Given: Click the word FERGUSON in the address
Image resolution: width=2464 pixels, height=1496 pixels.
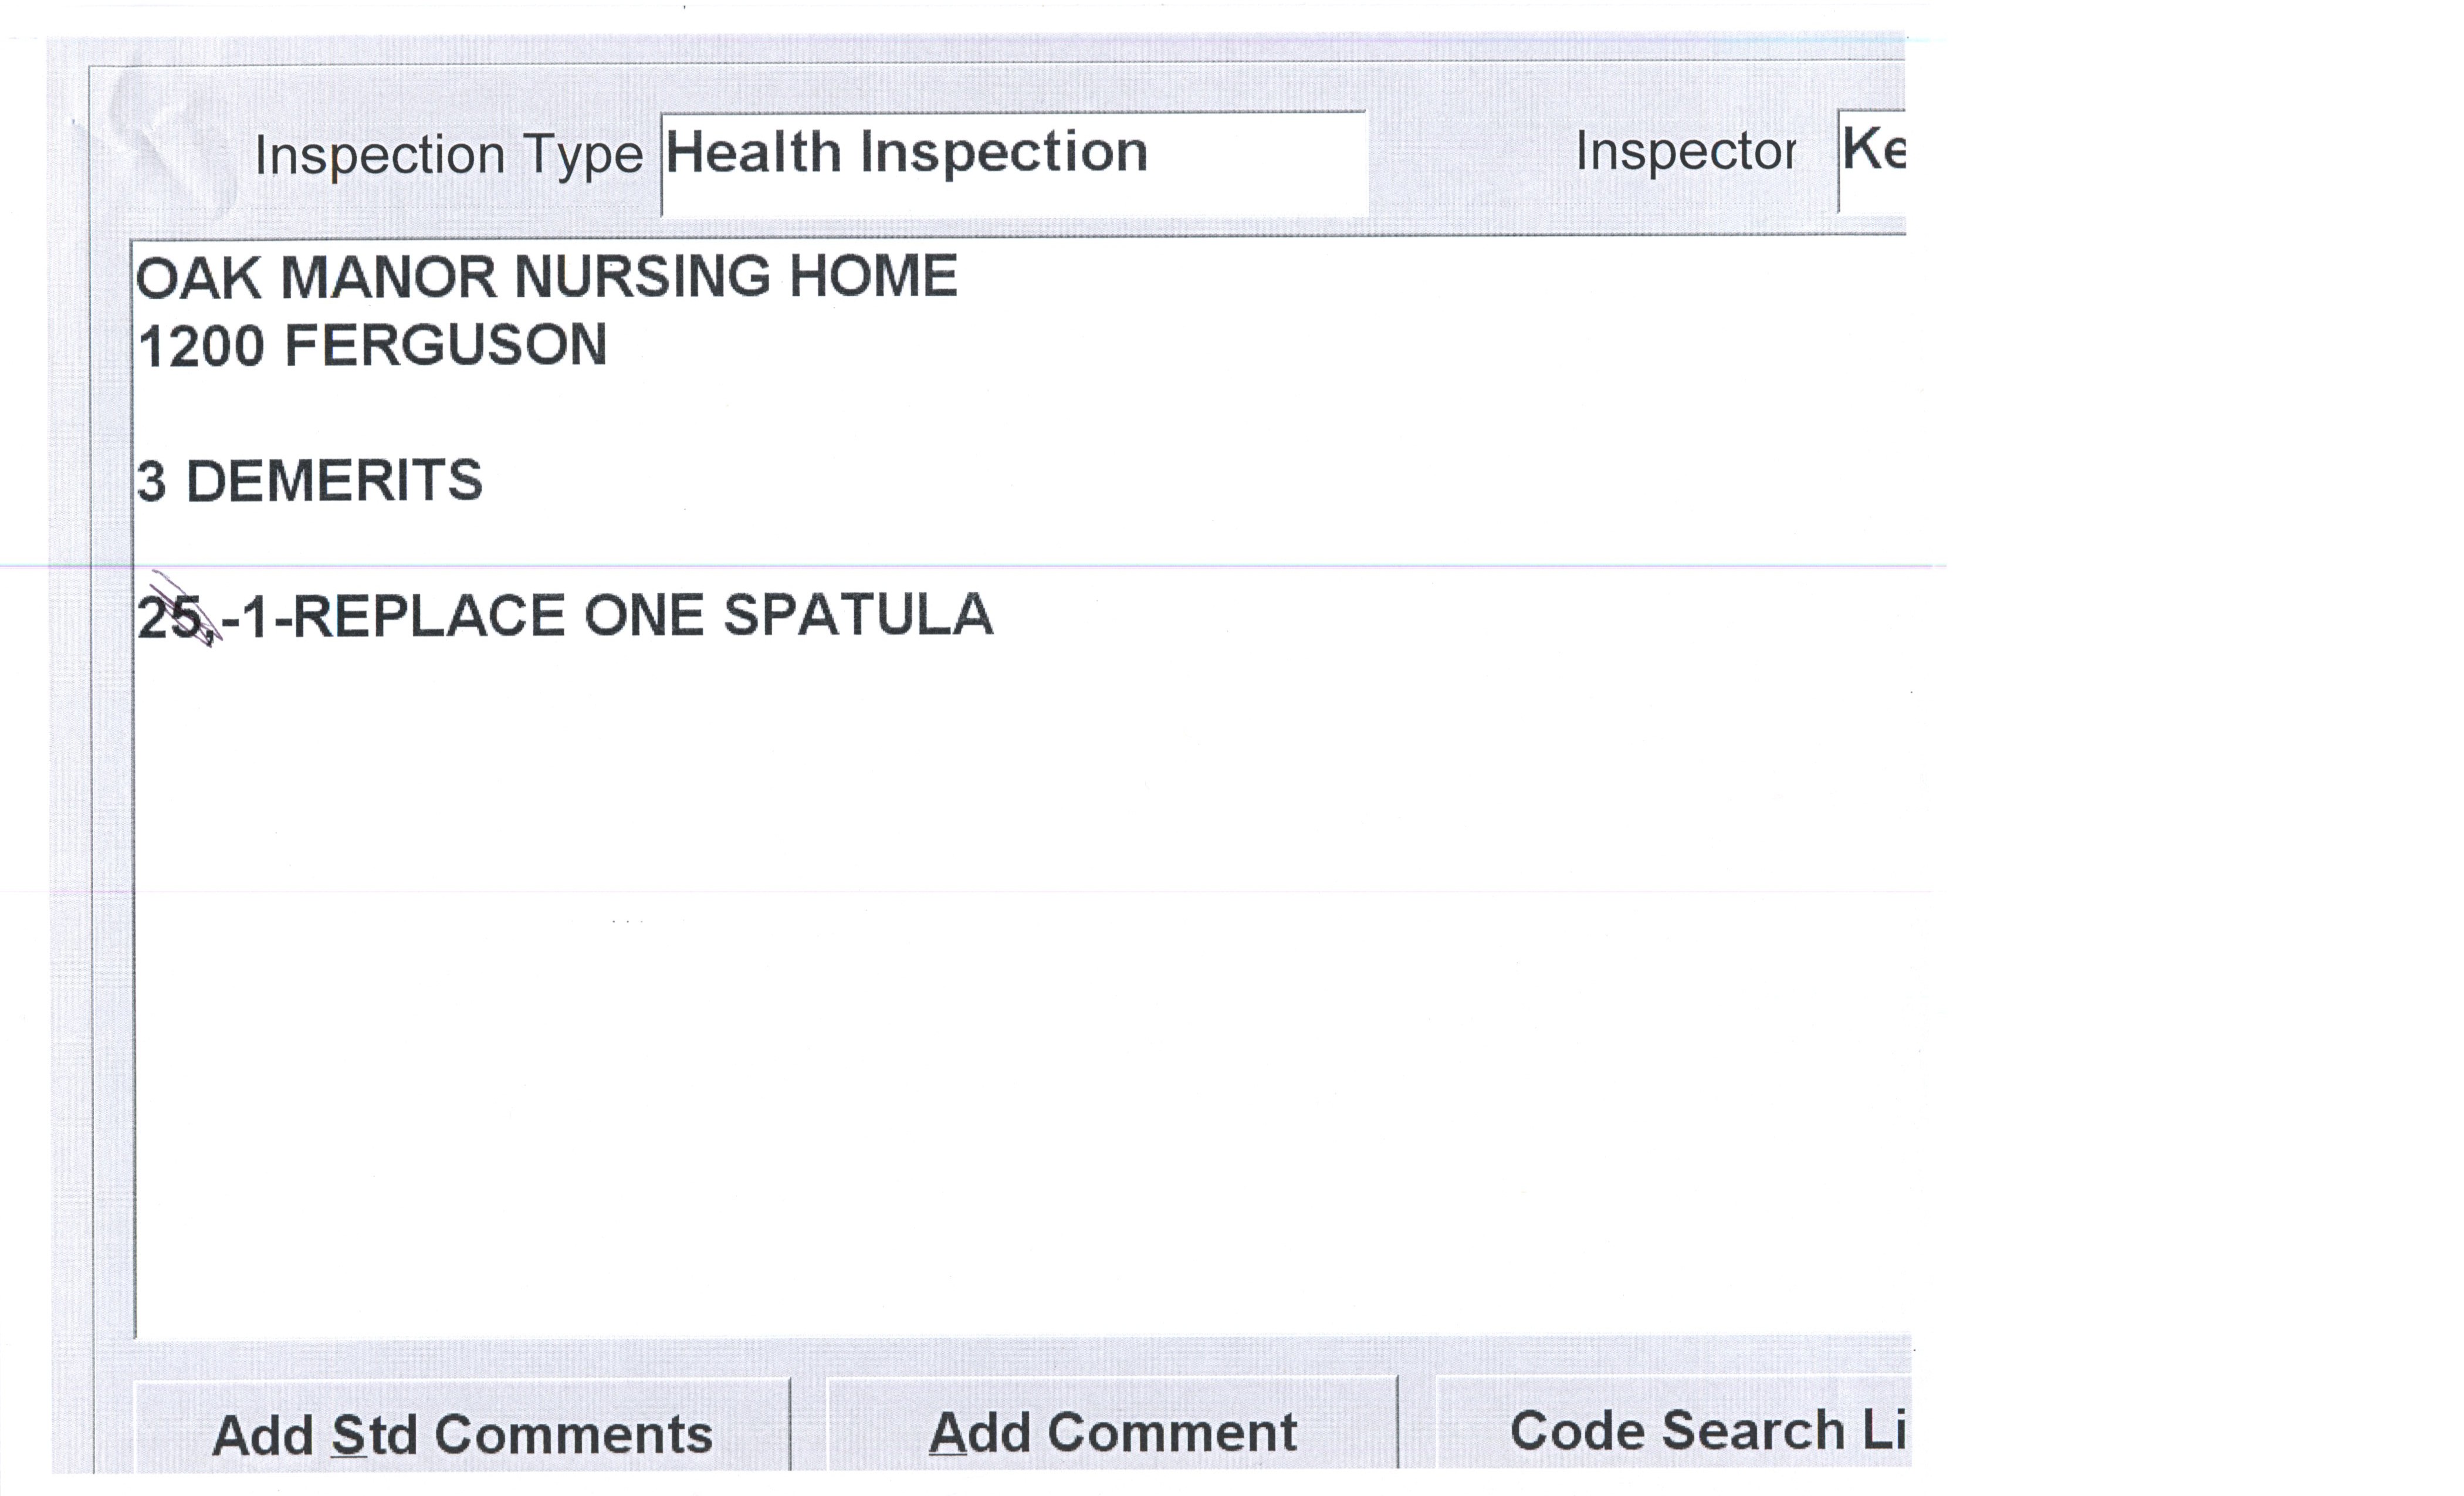Looking at the screenshot, I should click(x=446, y=346).
